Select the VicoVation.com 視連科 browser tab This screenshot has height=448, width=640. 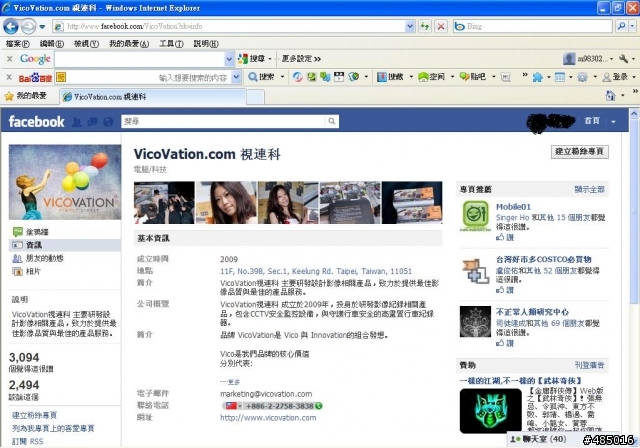[x=153, y=97]
